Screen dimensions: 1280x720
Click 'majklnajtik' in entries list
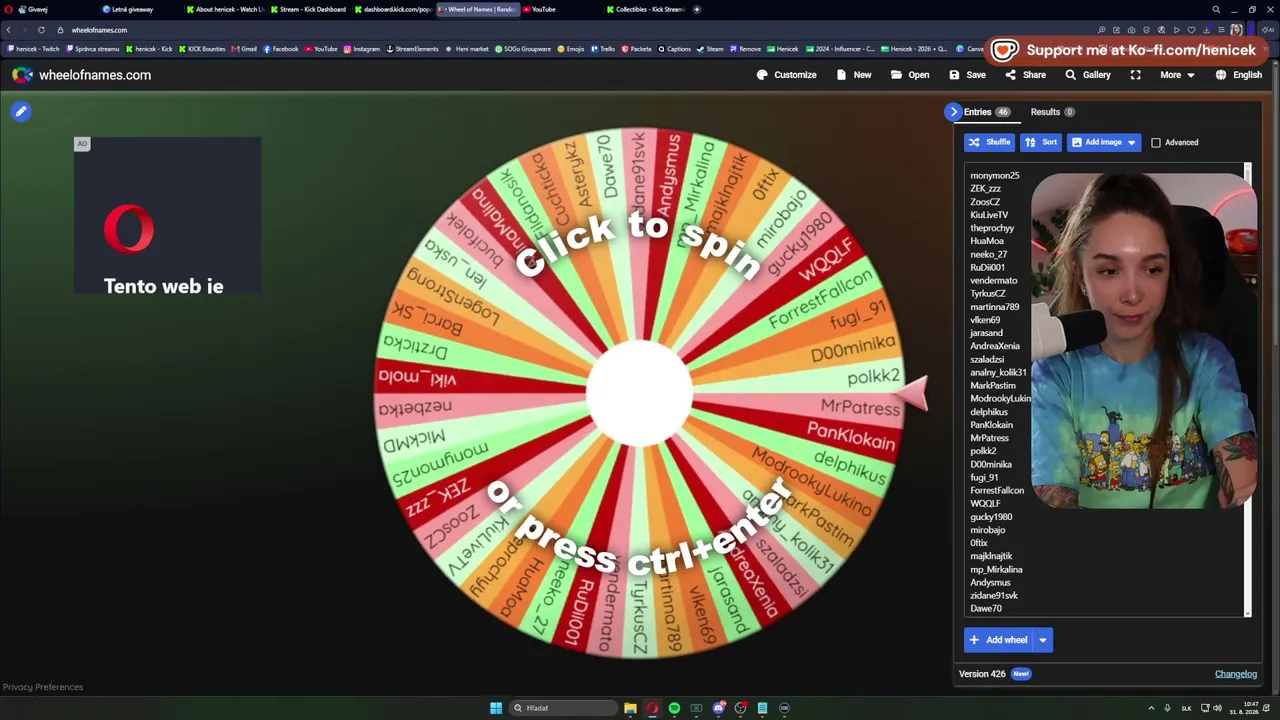991,556
